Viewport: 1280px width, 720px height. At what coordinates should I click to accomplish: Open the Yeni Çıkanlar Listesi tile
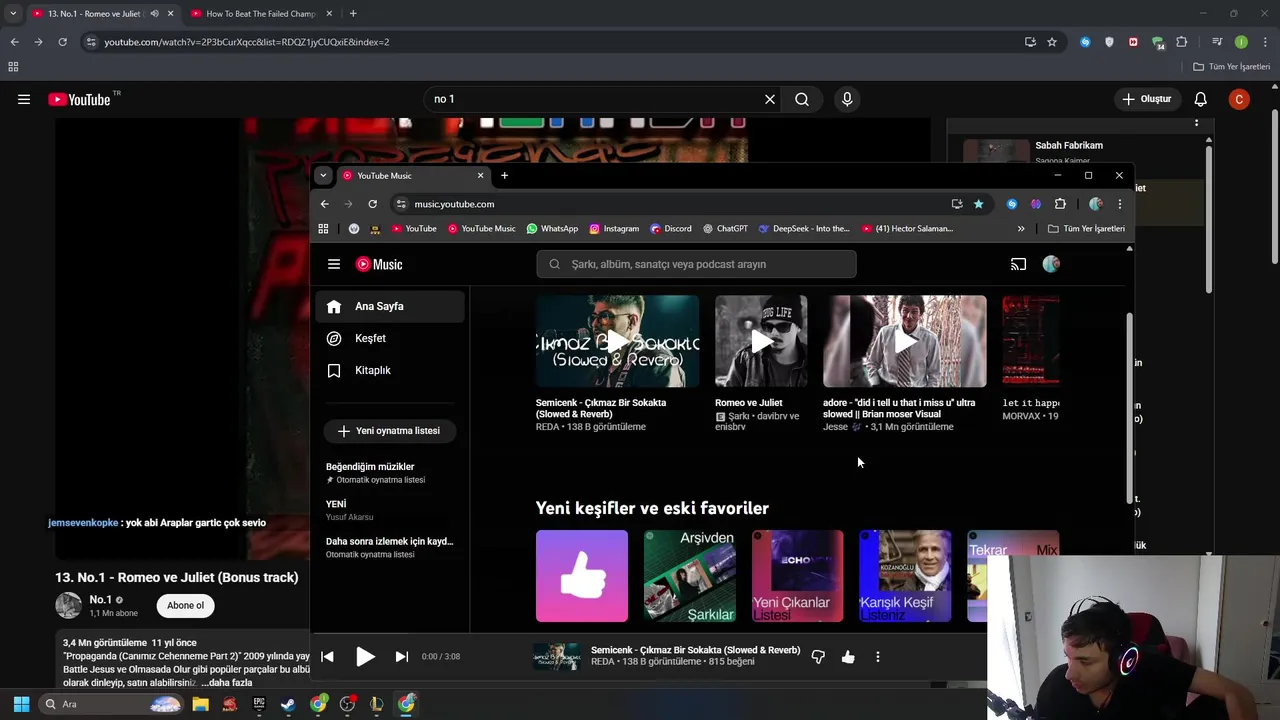[797, 576]
